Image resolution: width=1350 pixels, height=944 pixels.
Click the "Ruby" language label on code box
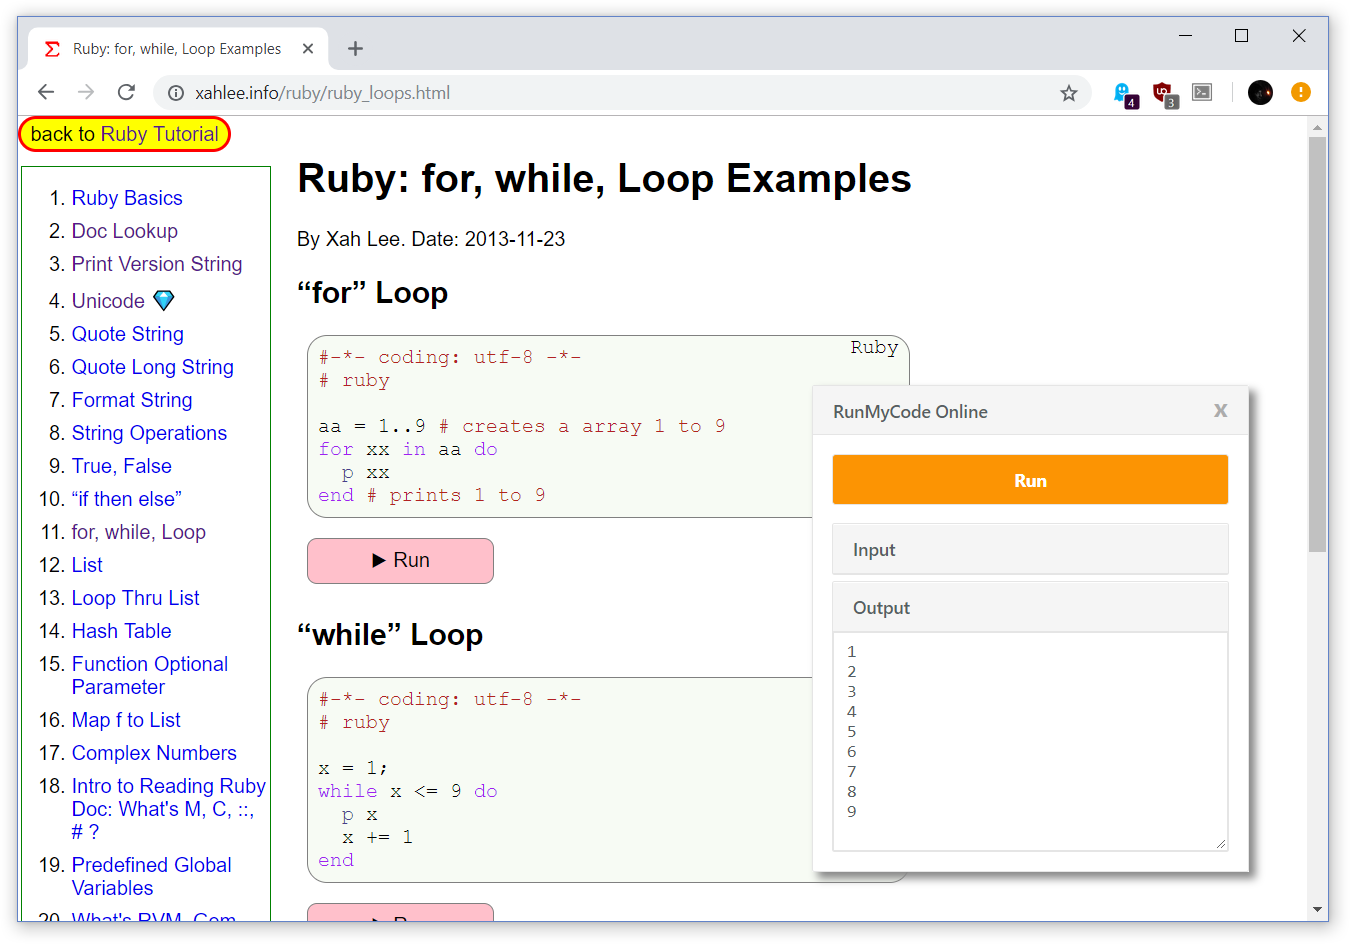click(874, 347)
